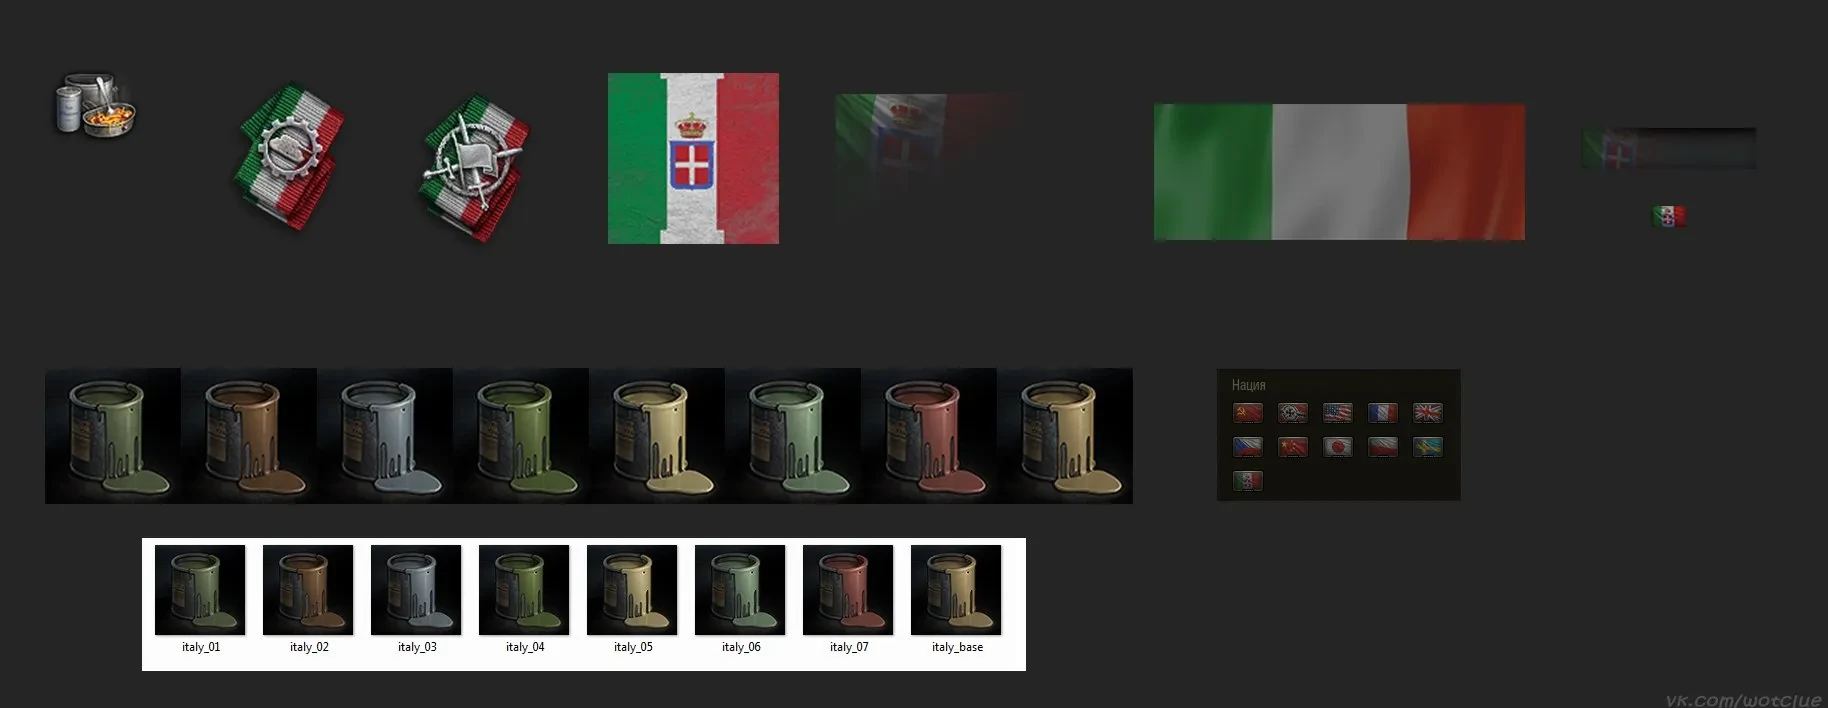Select the Czechoslovakia flag icon
1828x708 pixels.
pyautogui.click(x=1247, y=447)
